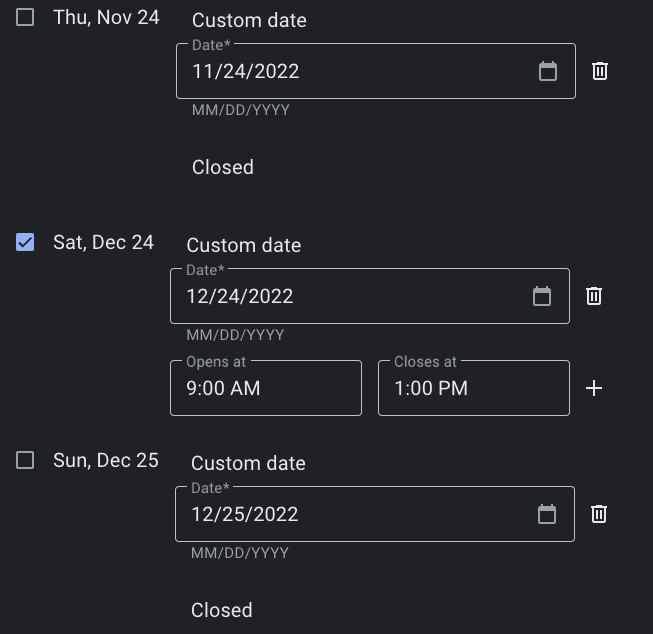This screenshot has width=653, height=634.
Task: Click the Closed text under 12/25/2022
Action: (222, 610)
